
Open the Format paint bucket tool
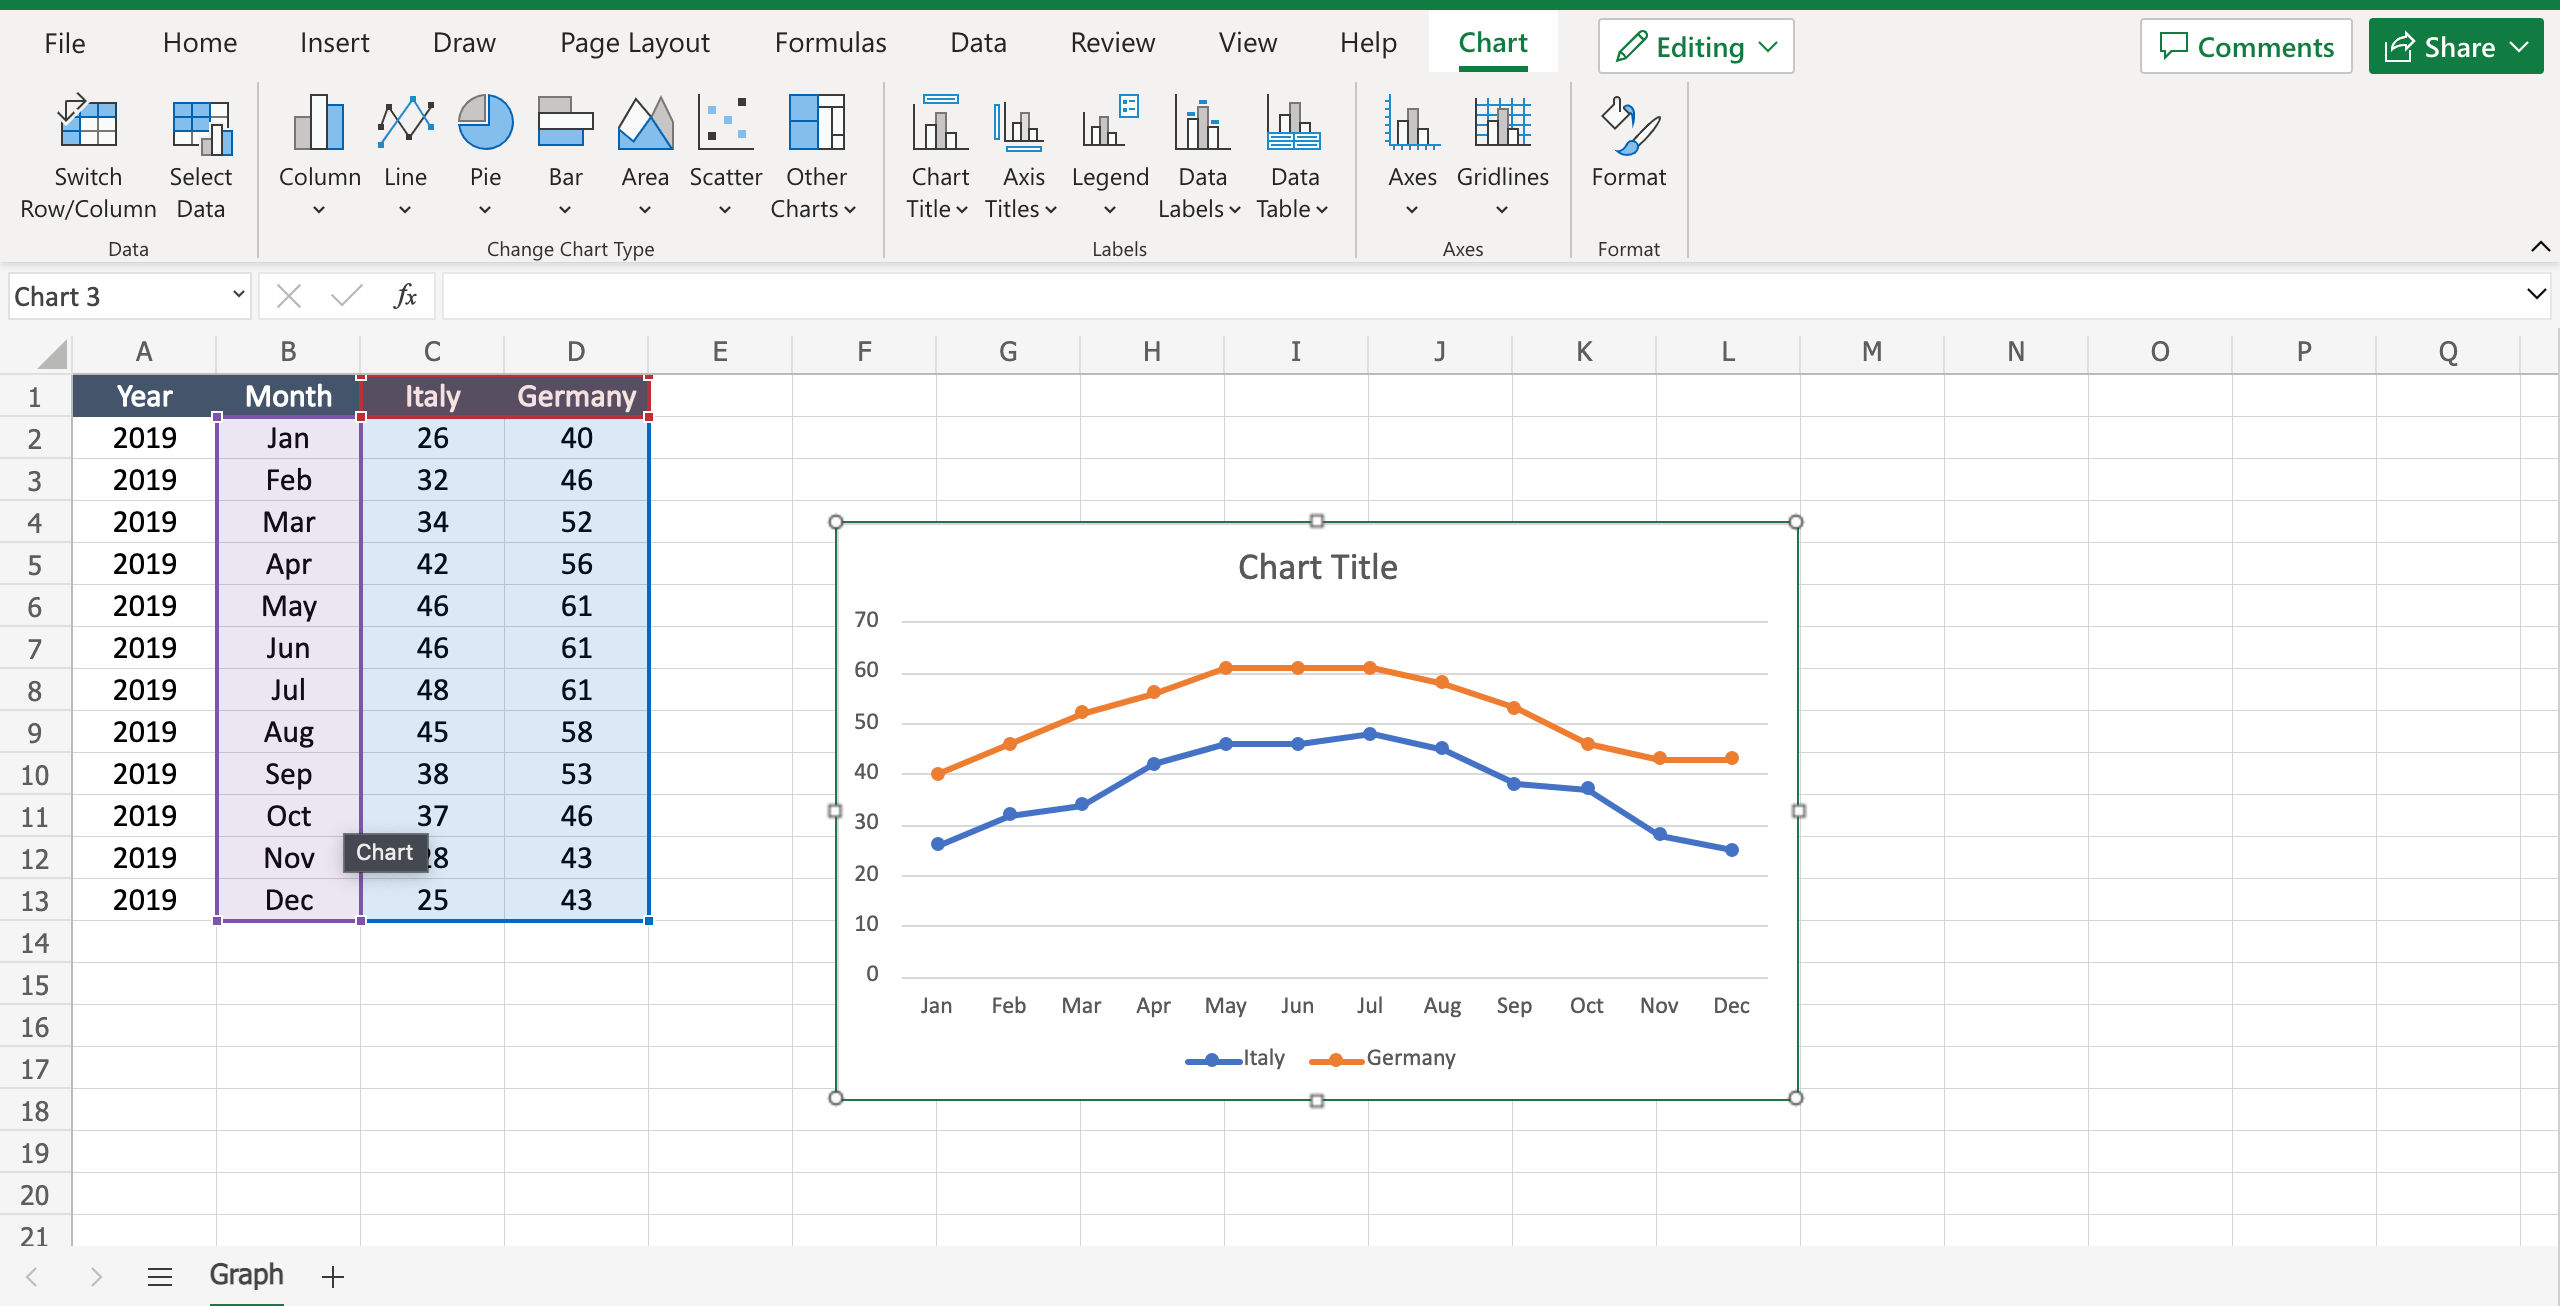click(1628, 125)
